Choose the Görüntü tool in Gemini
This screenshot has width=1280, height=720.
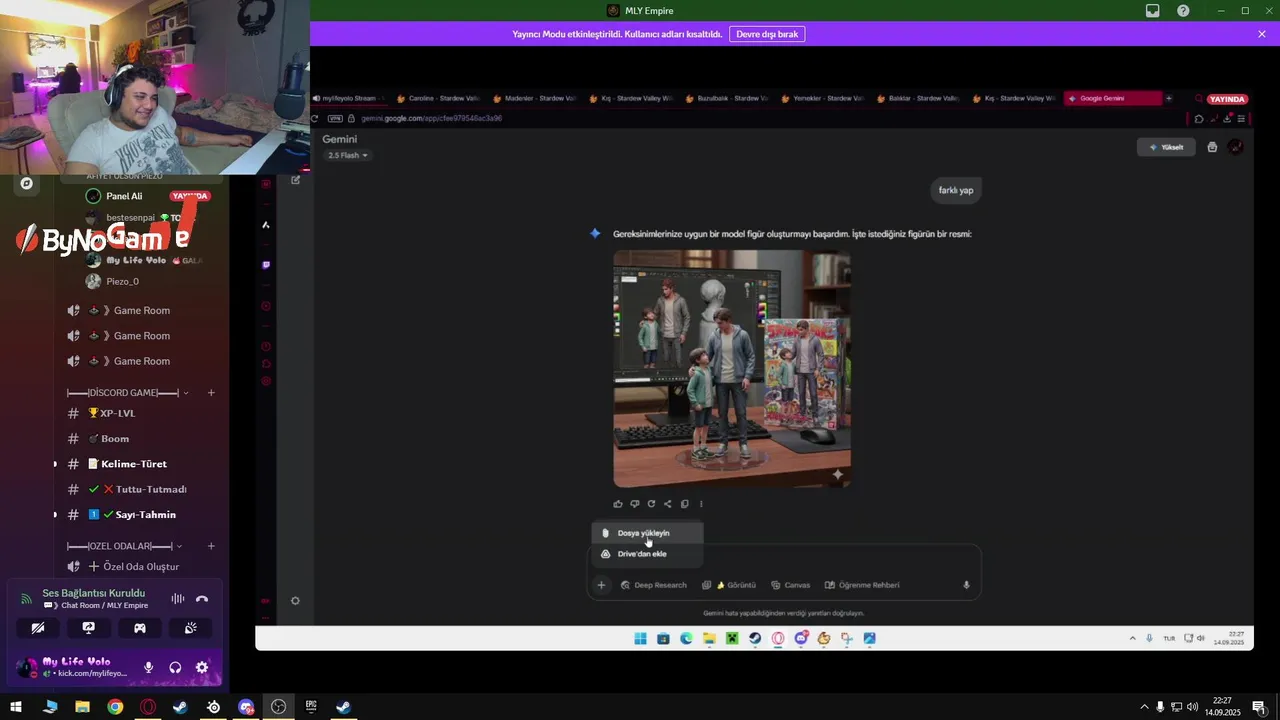pyautogui.click(x=729, y=585)
